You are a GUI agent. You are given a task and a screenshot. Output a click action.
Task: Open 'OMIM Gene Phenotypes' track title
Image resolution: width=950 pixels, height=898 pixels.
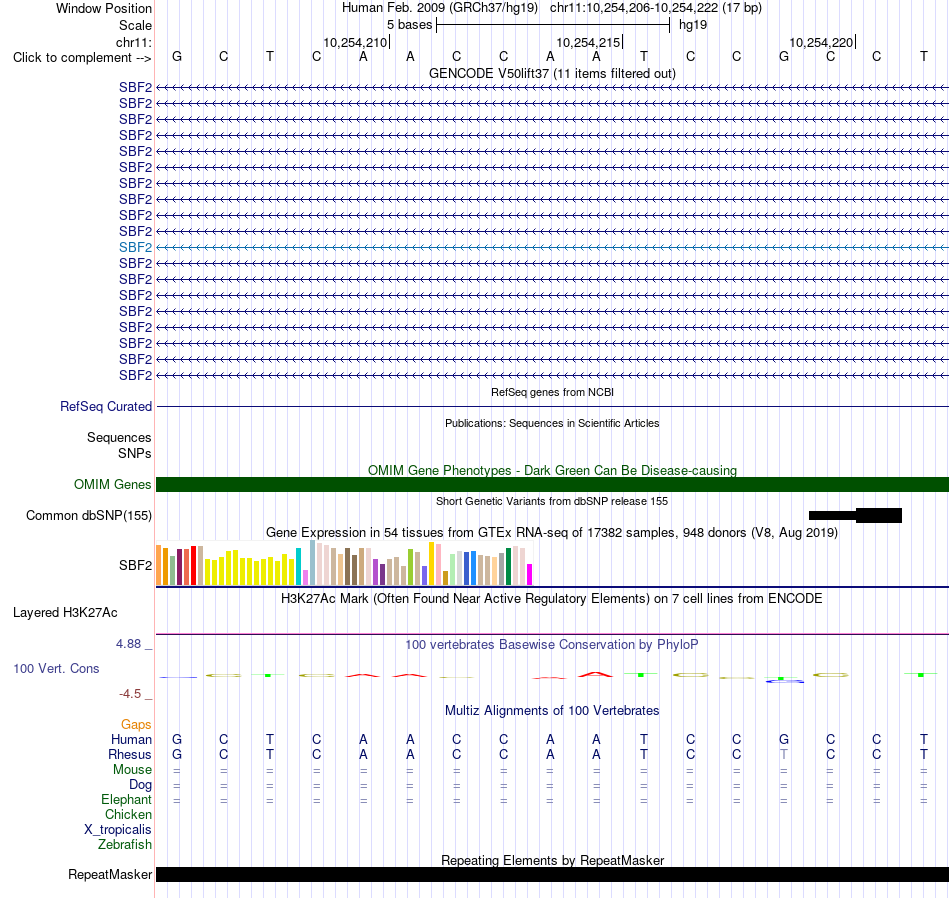(x=552, y=470)
